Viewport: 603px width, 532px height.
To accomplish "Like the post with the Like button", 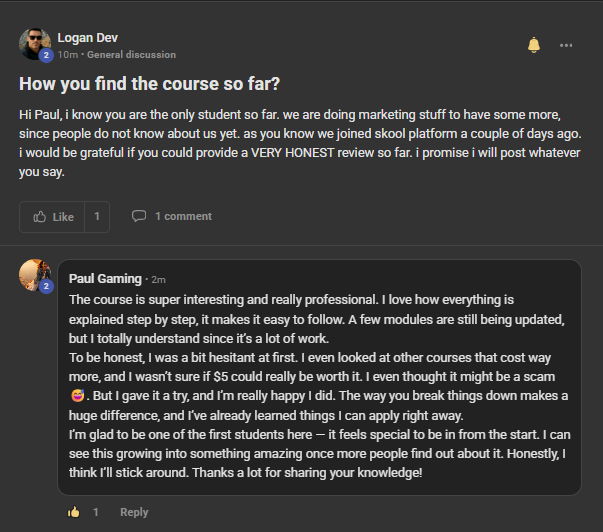I will pos(52,217).
